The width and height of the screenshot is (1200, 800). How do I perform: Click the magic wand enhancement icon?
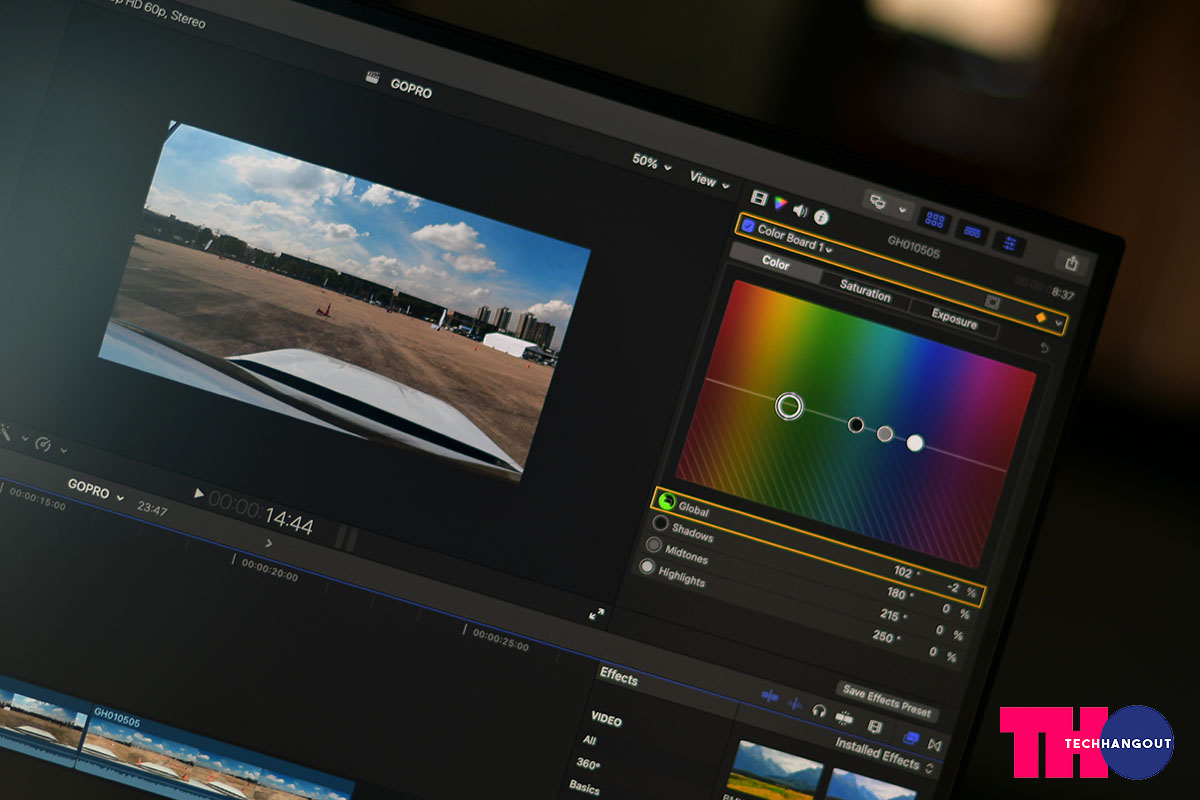pos(5,431)
